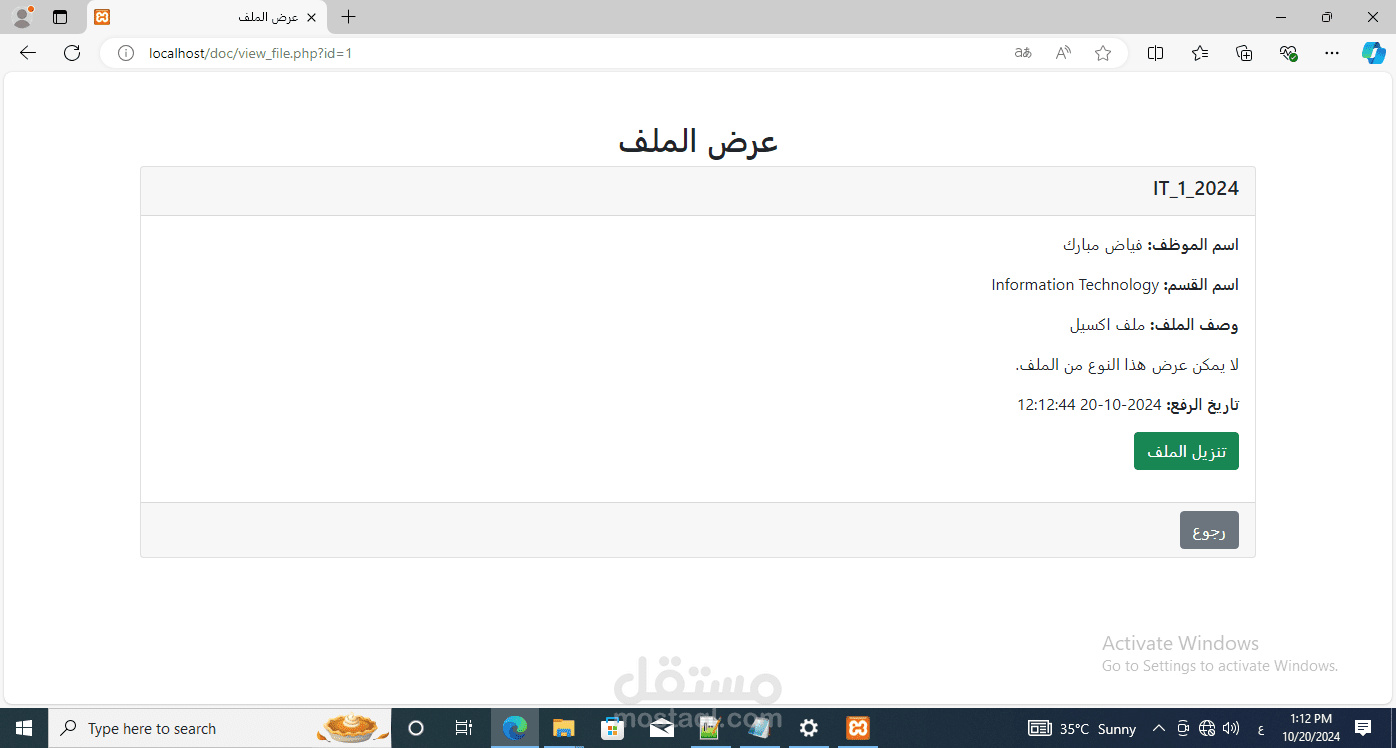The width and height of the screenshot is (1396, 748).
Task: Click the gray رجوع back button
Action: pyautogui.click(x=1209, y=530)
